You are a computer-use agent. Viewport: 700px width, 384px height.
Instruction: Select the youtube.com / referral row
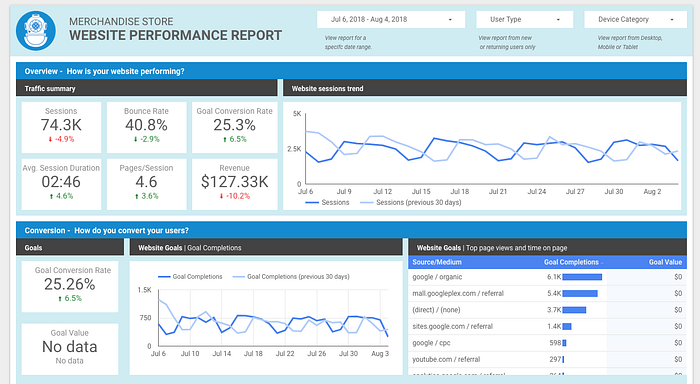547,359
